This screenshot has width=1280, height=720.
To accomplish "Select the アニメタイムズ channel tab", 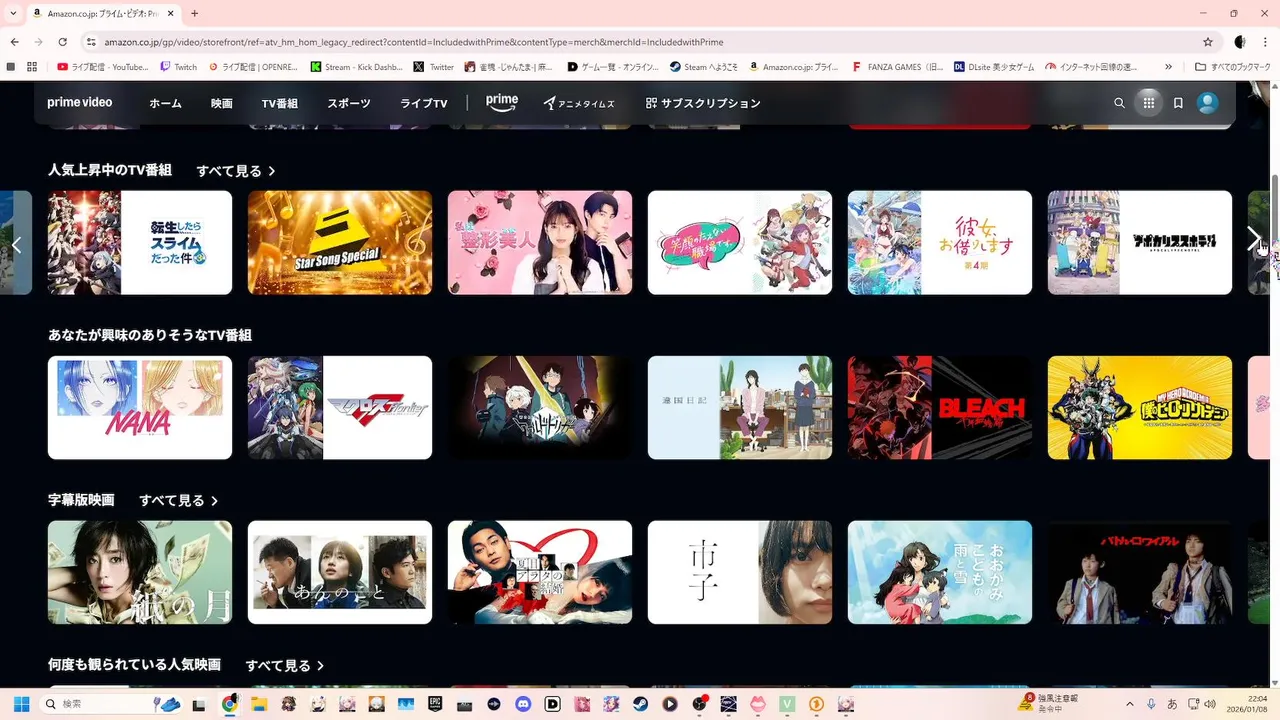I will 579,103.
